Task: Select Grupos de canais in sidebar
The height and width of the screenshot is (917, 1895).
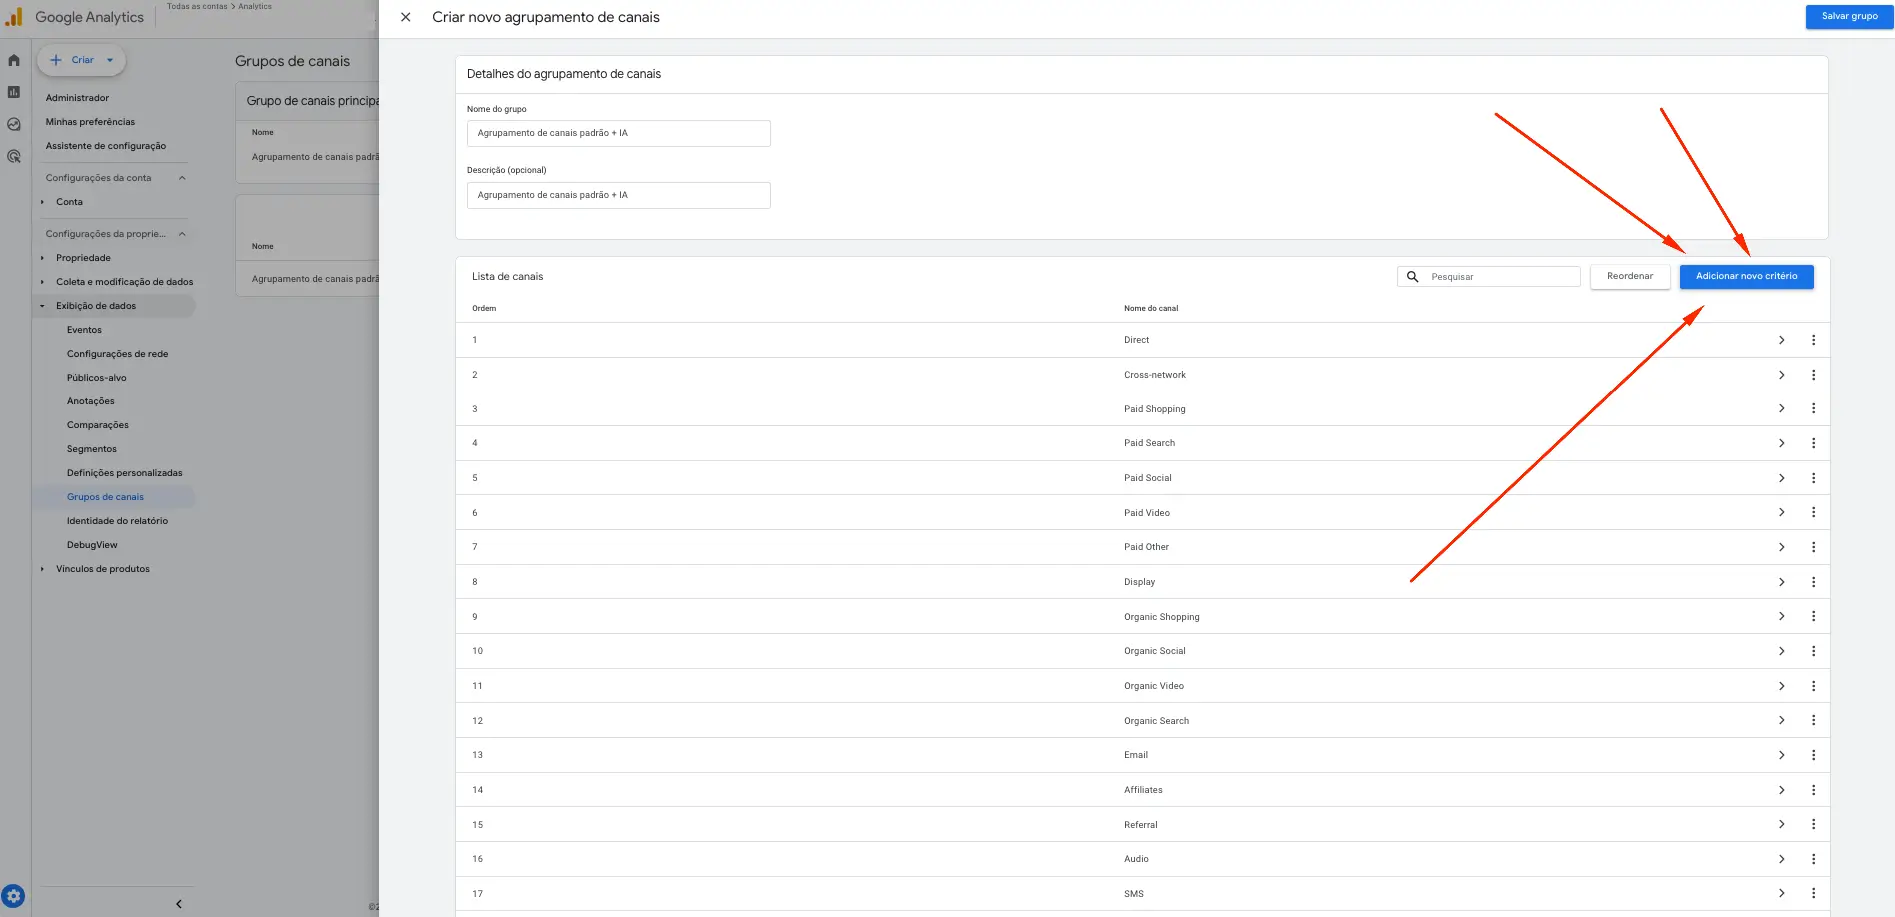Action: click(x=105, y=497)
